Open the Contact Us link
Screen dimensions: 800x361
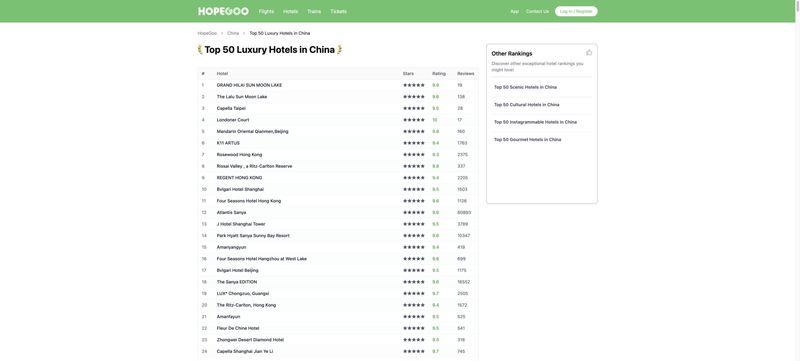(x=538, y=11)
